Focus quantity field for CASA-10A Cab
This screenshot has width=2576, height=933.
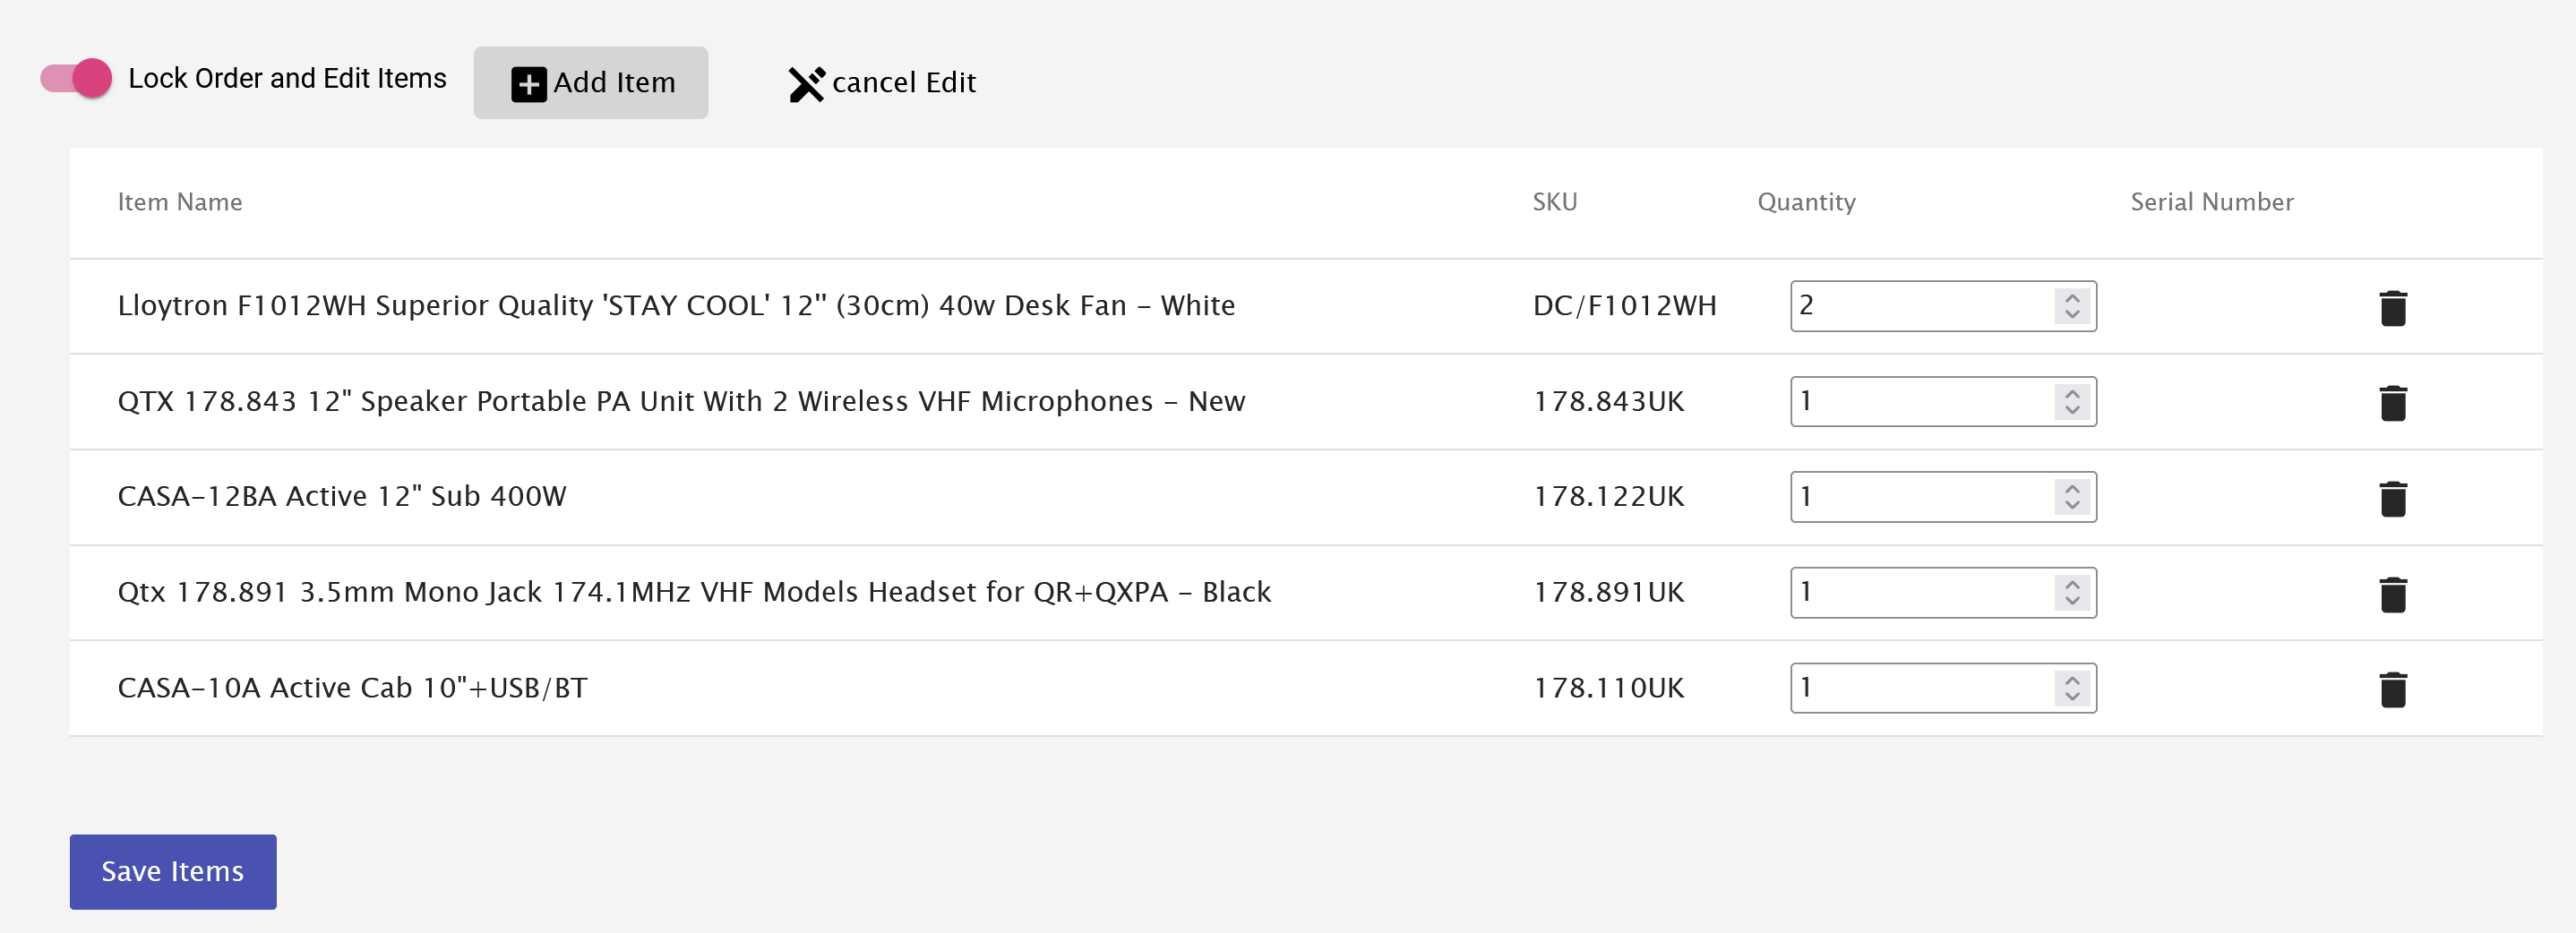1942,688
